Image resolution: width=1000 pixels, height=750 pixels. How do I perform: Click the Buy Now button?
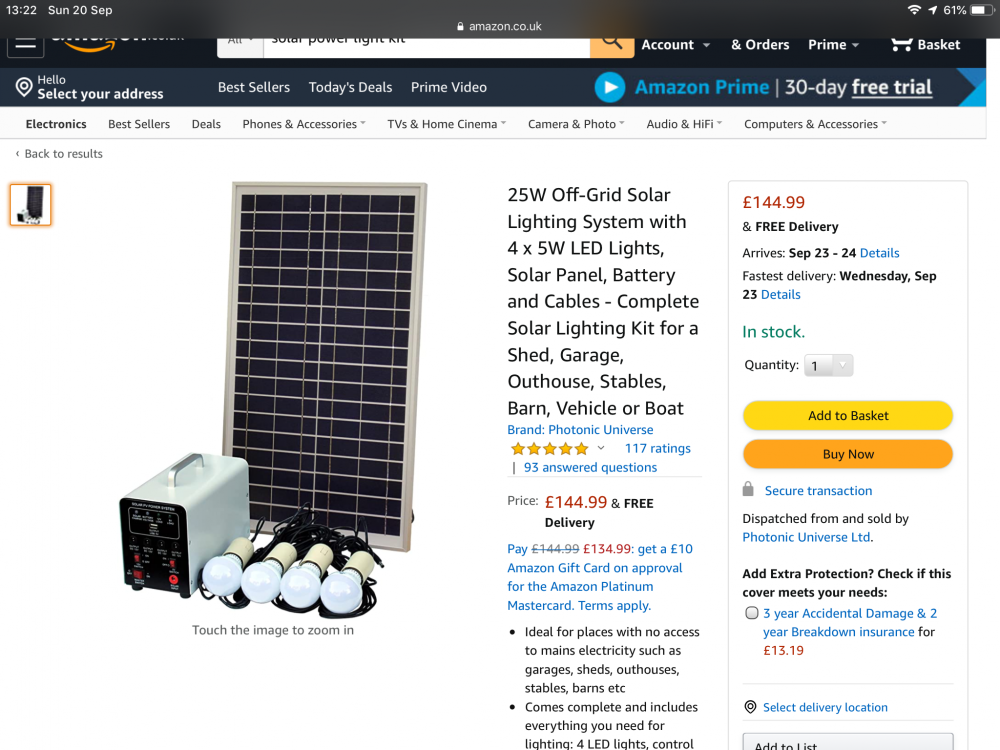848,454
